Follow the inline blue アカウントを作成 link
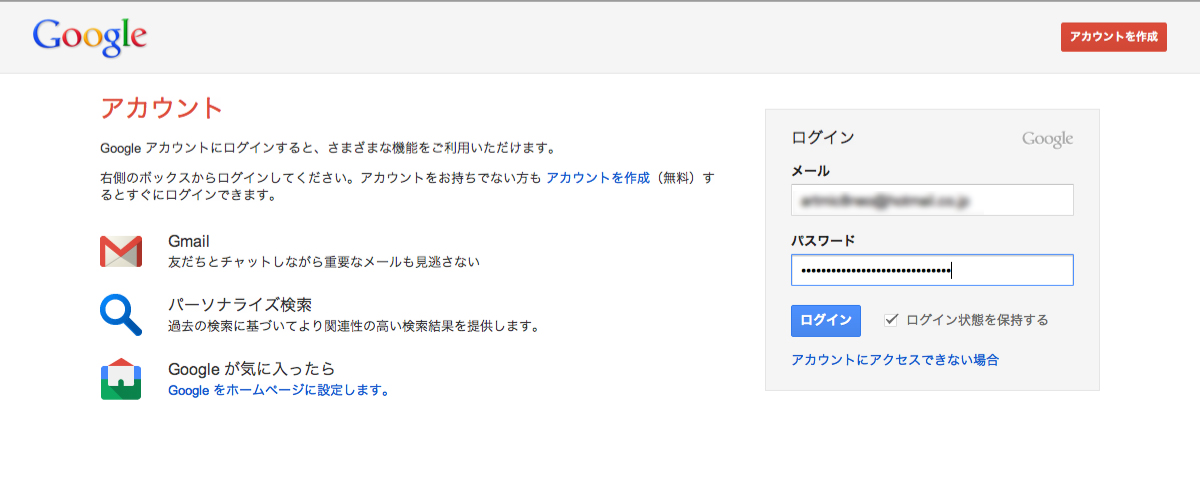 598,178
